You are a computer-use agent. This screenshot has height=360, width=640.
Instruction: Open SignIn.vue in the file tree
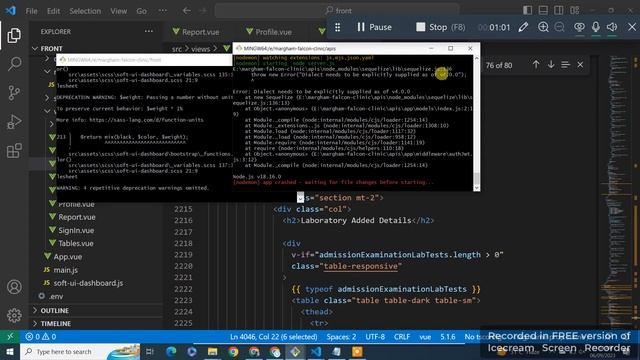click(x=76, y=230)
